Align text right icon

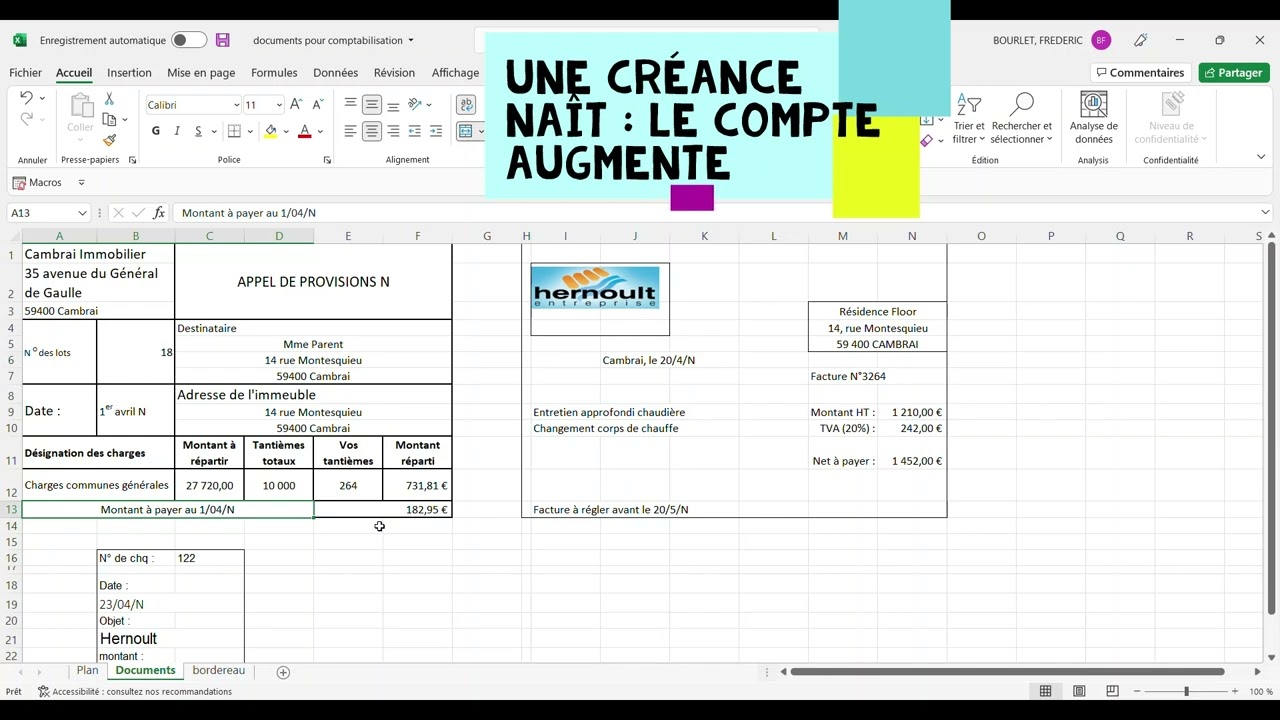click(x=393, y=131)
